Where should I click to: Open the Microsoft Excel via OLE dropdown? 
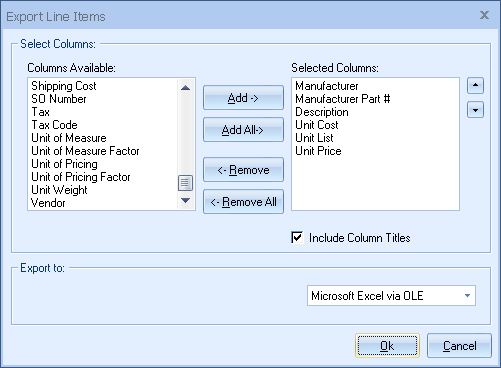point(467,295)
